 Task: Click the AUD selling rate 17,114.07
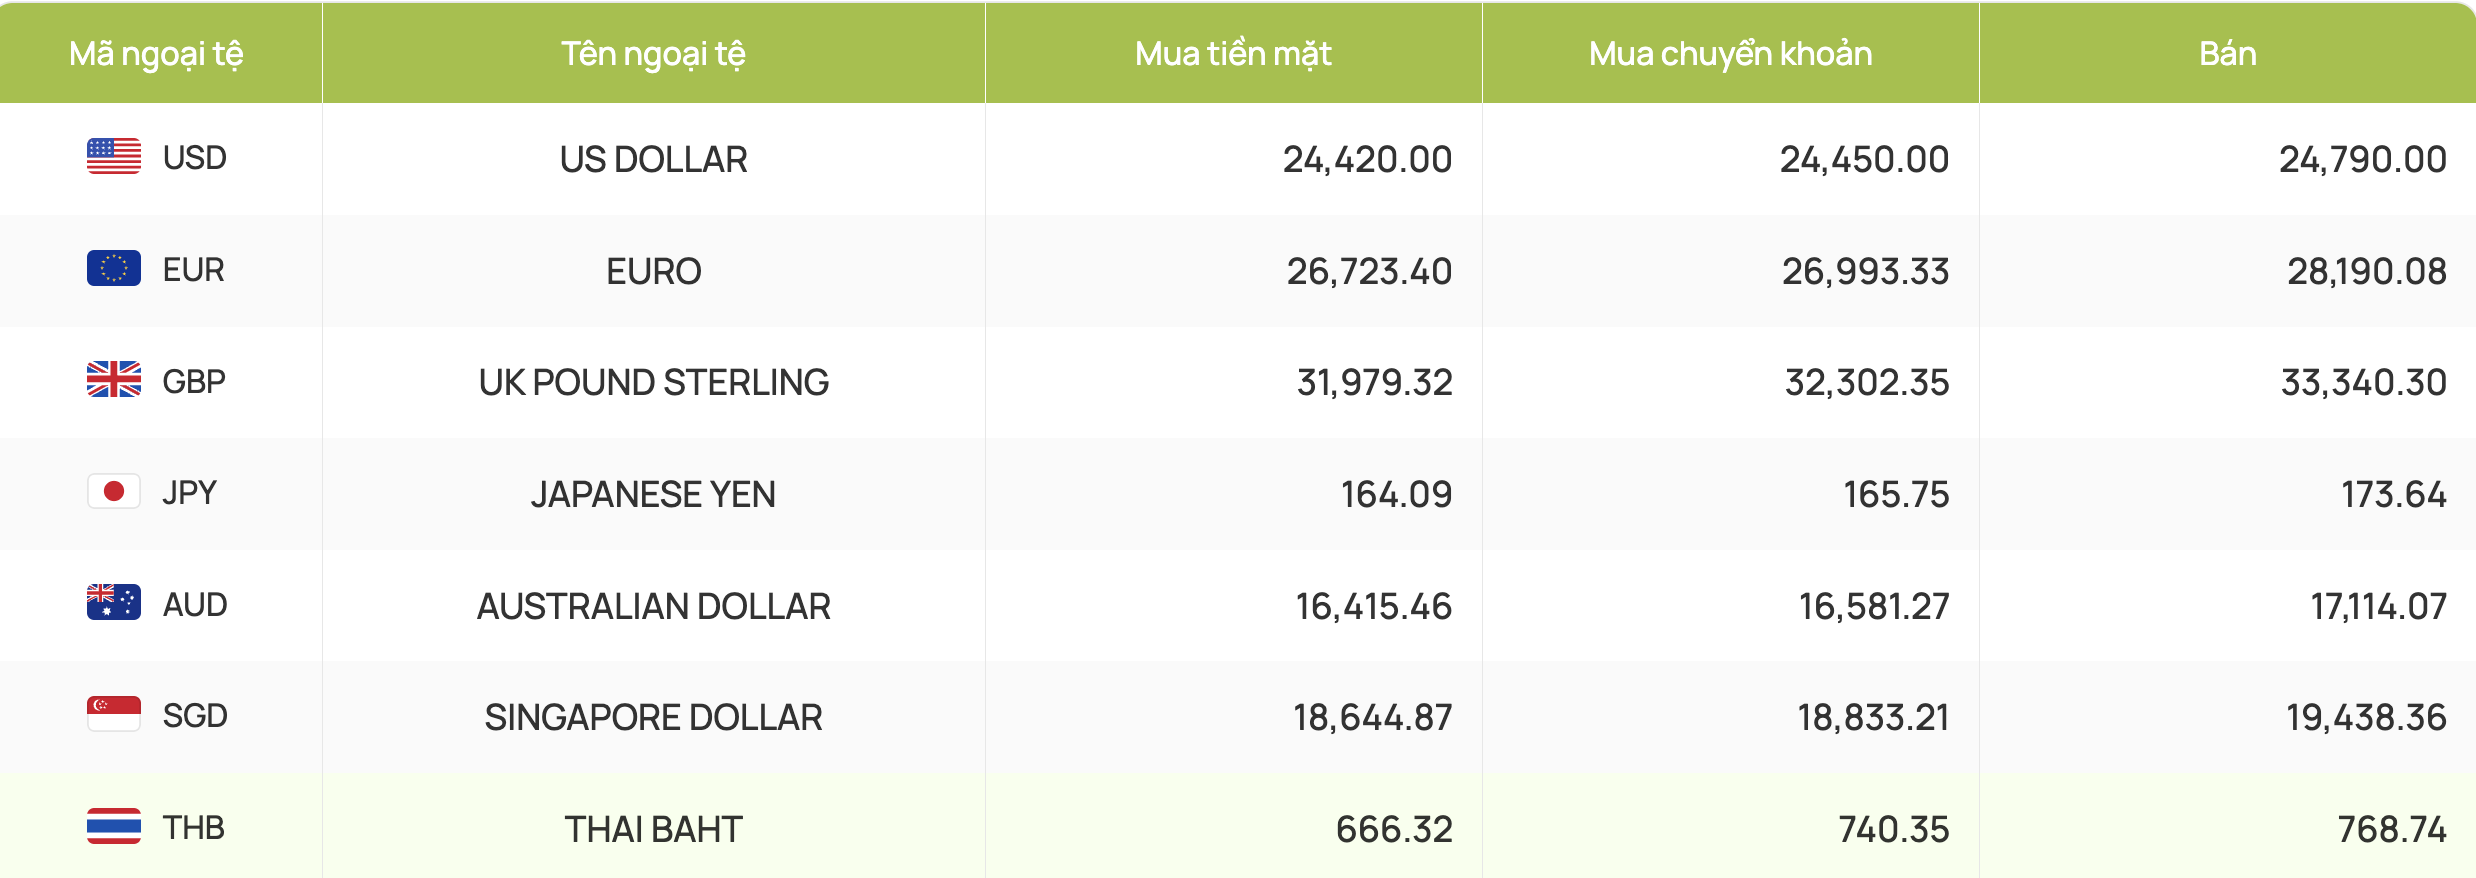[2378, 607]
